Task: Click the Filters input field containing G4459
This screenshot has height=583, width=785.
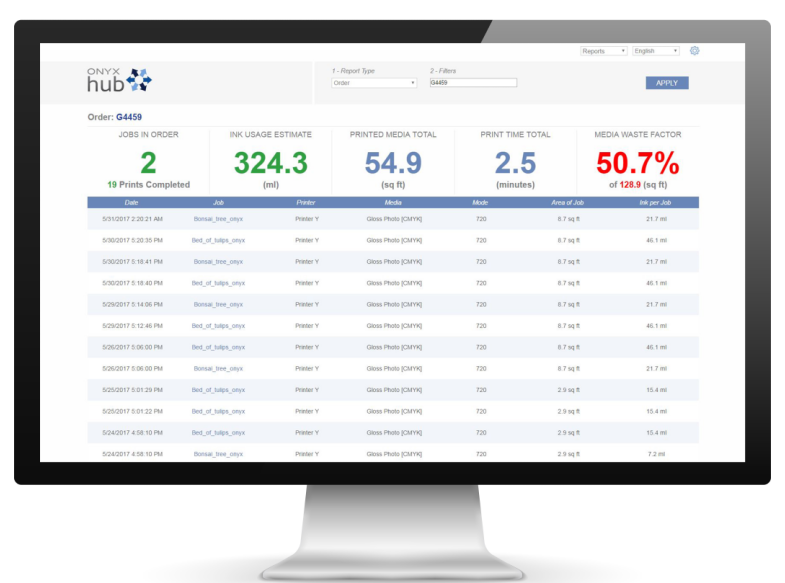Action: coord(472,83)
